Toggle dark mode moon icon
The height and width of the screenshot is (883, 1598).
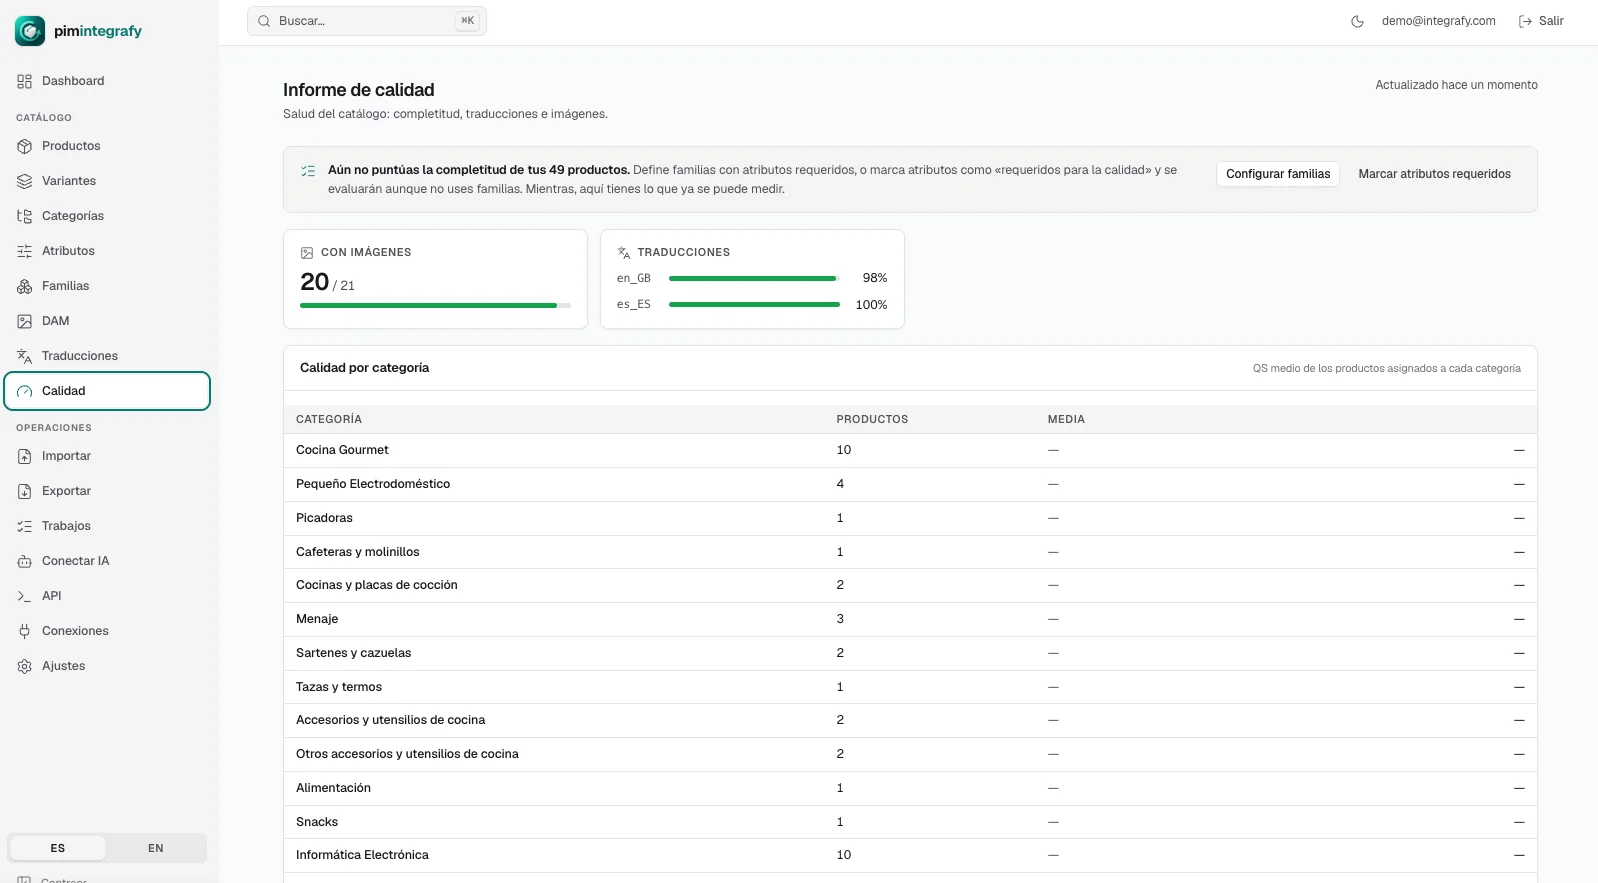[x=1357, y=21]
